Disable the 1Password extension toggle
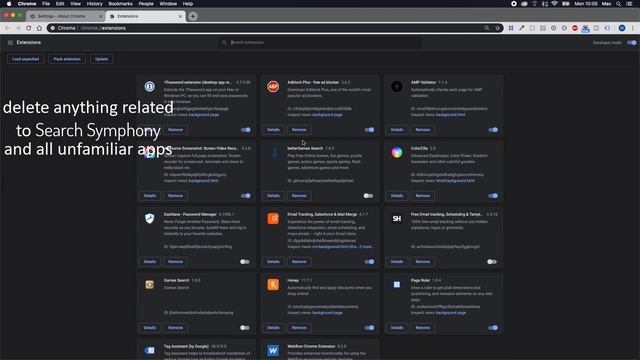The width and height of the screenshot is (640, 360). click(x=246, y=130)
